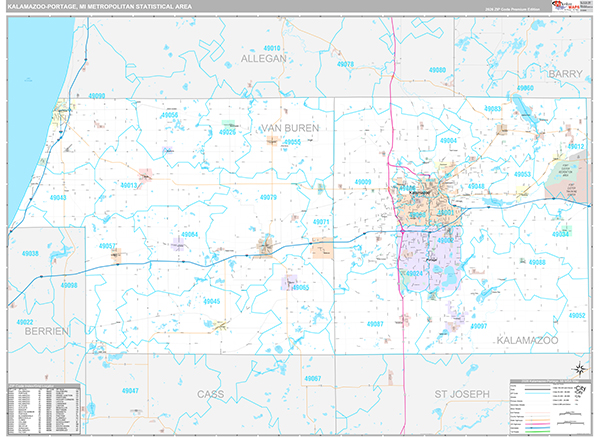Select the ST JOSEPH county label

pyautogui.click(x=459, y=394)
